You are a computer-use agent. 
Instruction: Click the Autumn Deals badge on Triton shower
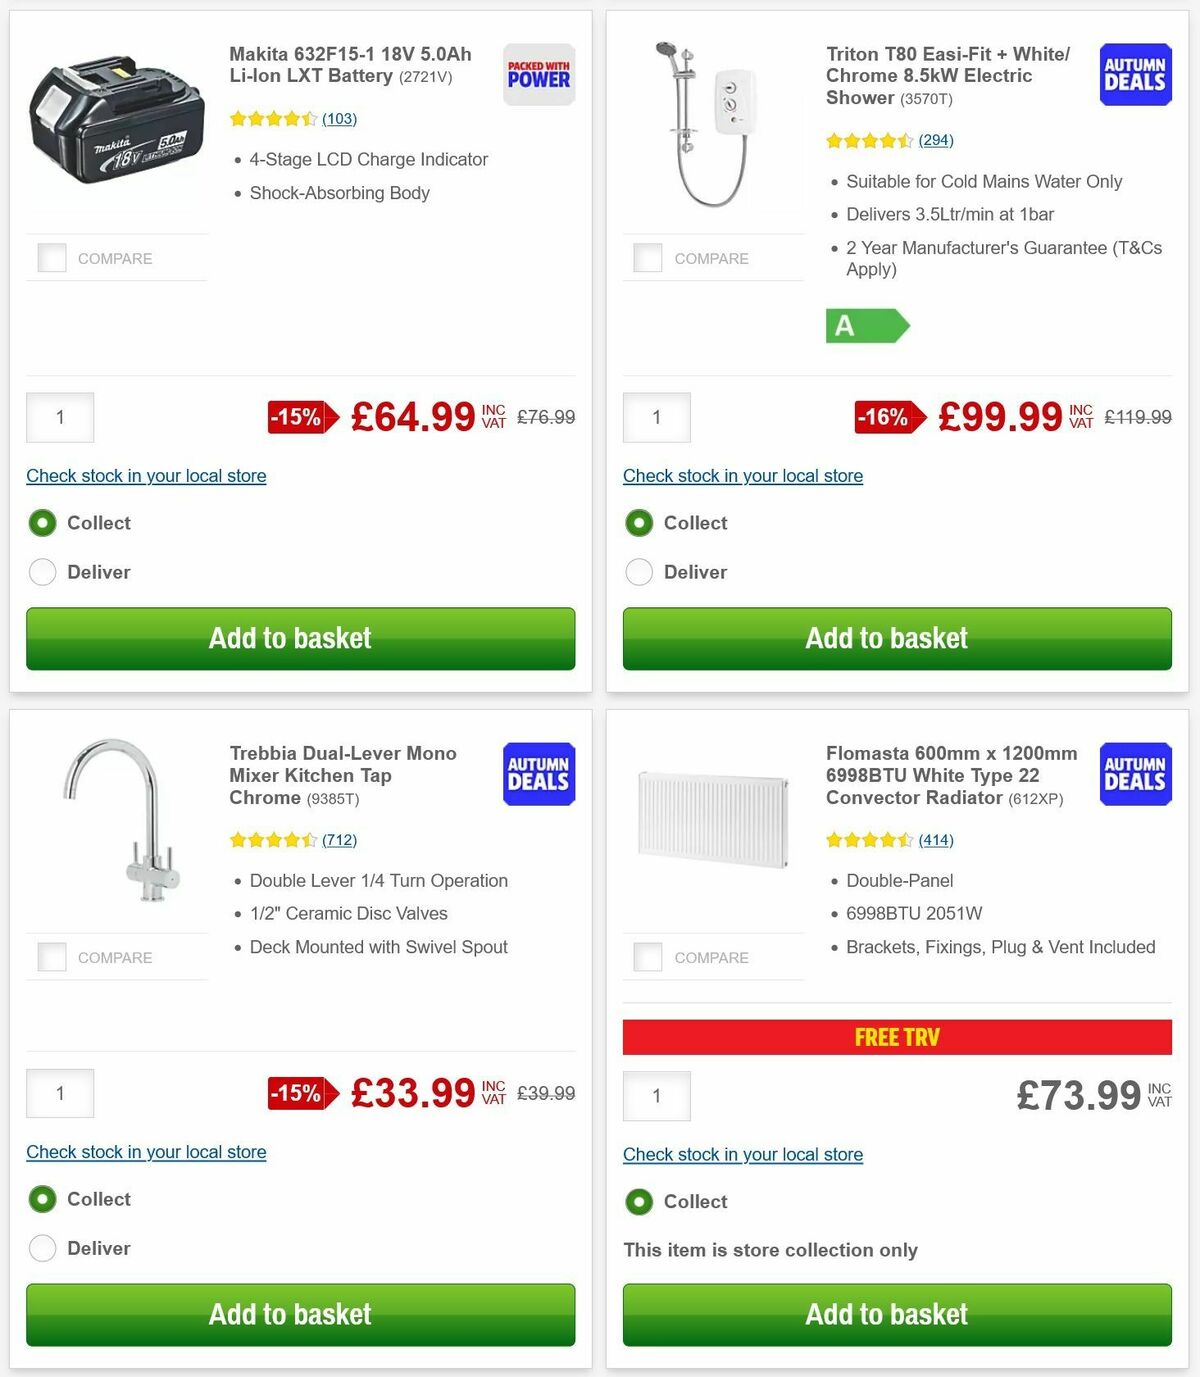pyautogui.click(x=1135, y=75)
